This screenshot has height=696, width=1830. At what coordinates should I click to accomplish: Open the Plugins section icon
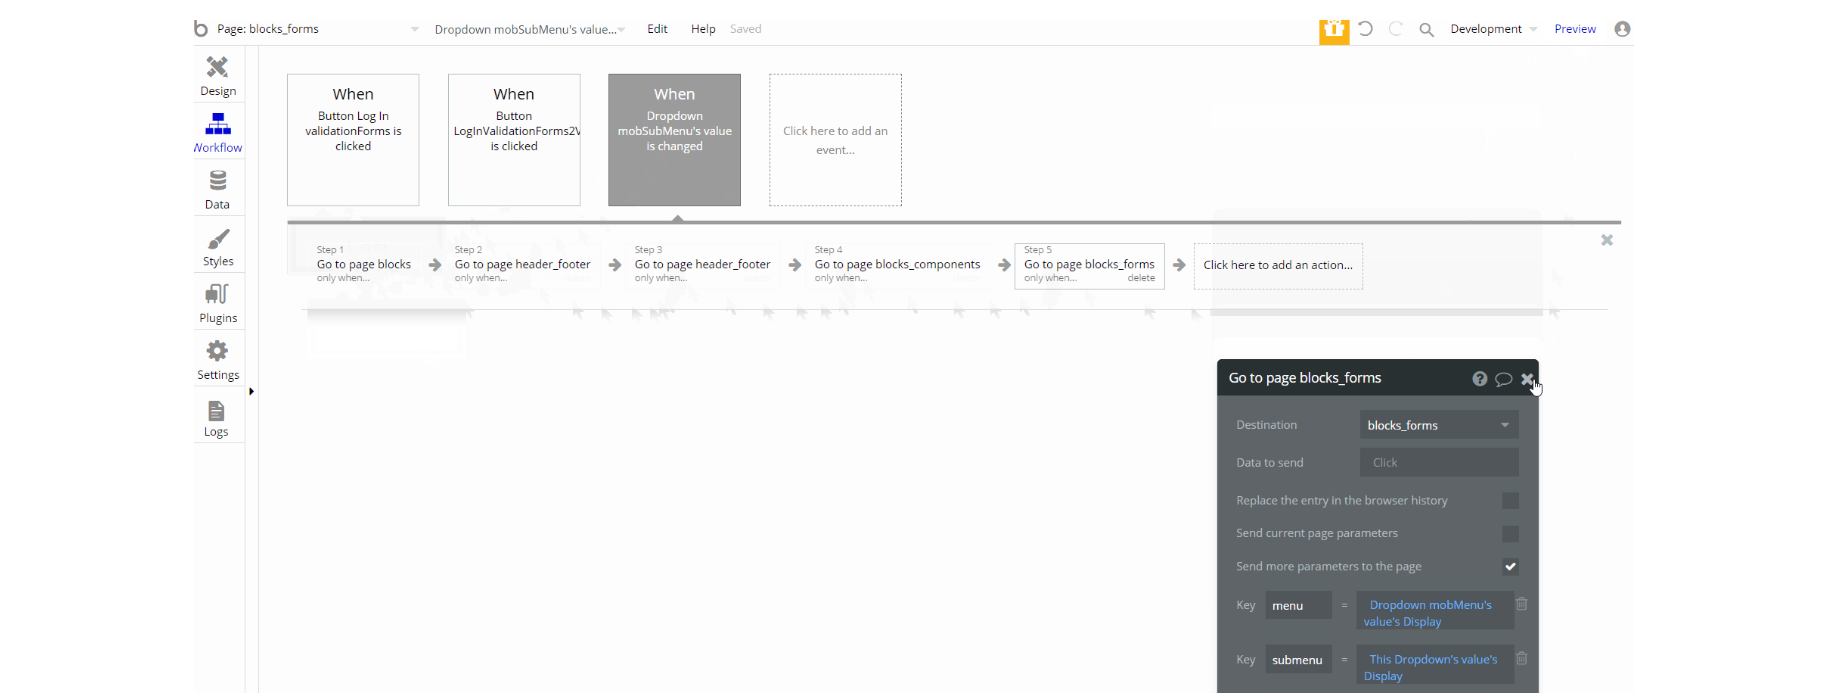217,294
